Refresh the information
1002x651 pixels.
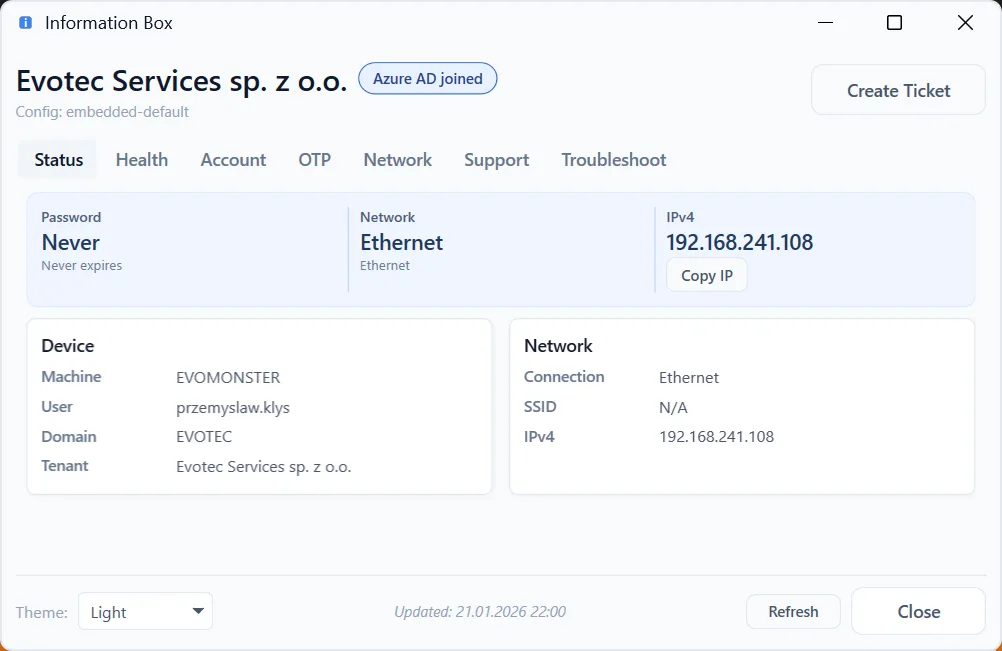click(x=793, y=611)
